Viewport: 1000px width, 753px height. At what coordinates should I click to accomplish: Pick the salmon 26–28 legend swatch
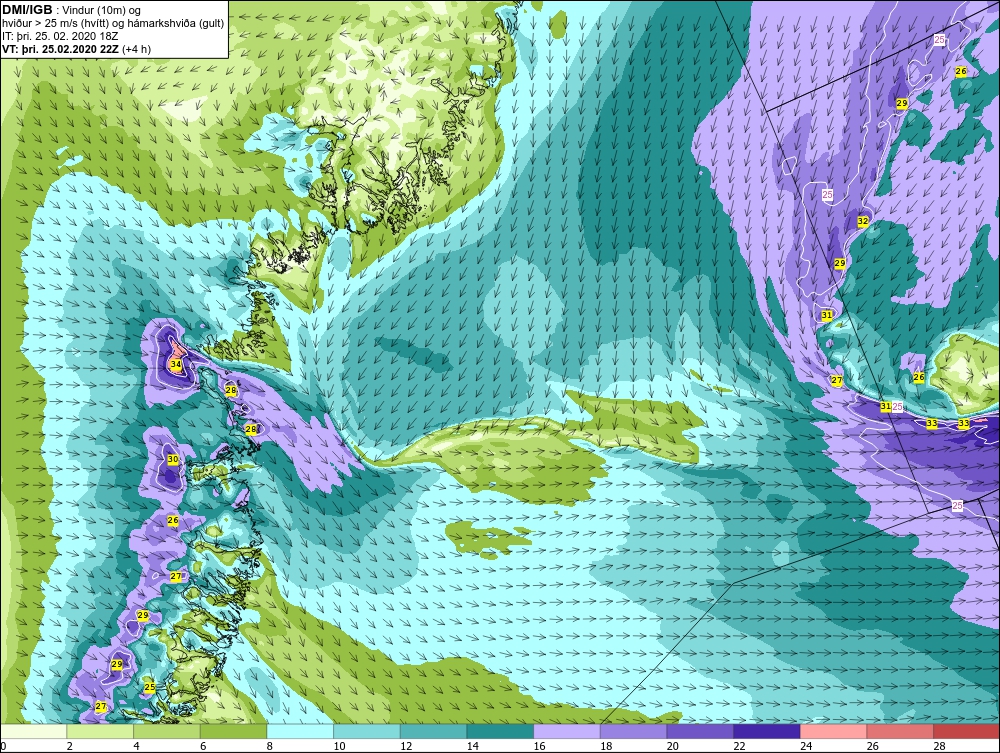[899, 731]
